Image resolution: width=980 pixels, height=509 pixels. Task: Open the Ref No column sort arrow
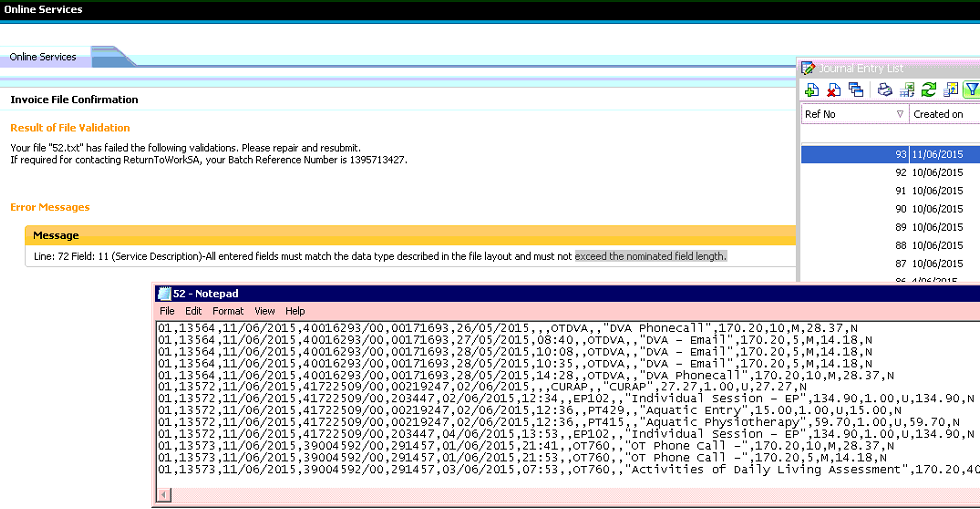pyautogui.click(x=900, y=115)
